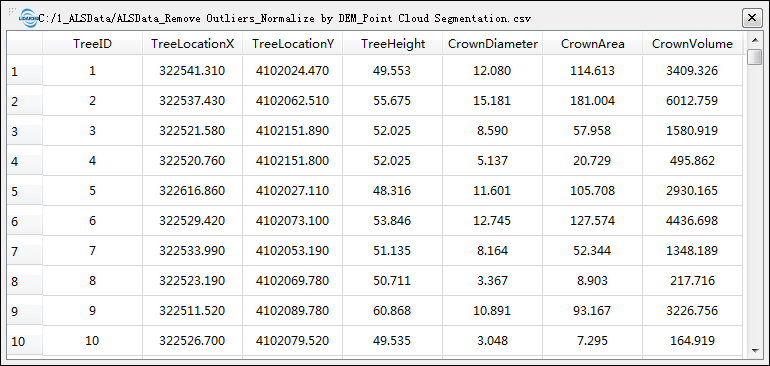
Task: Select TreeLocationX cell 322526.700
Action: pyautogui.click(x=192, y=340)
